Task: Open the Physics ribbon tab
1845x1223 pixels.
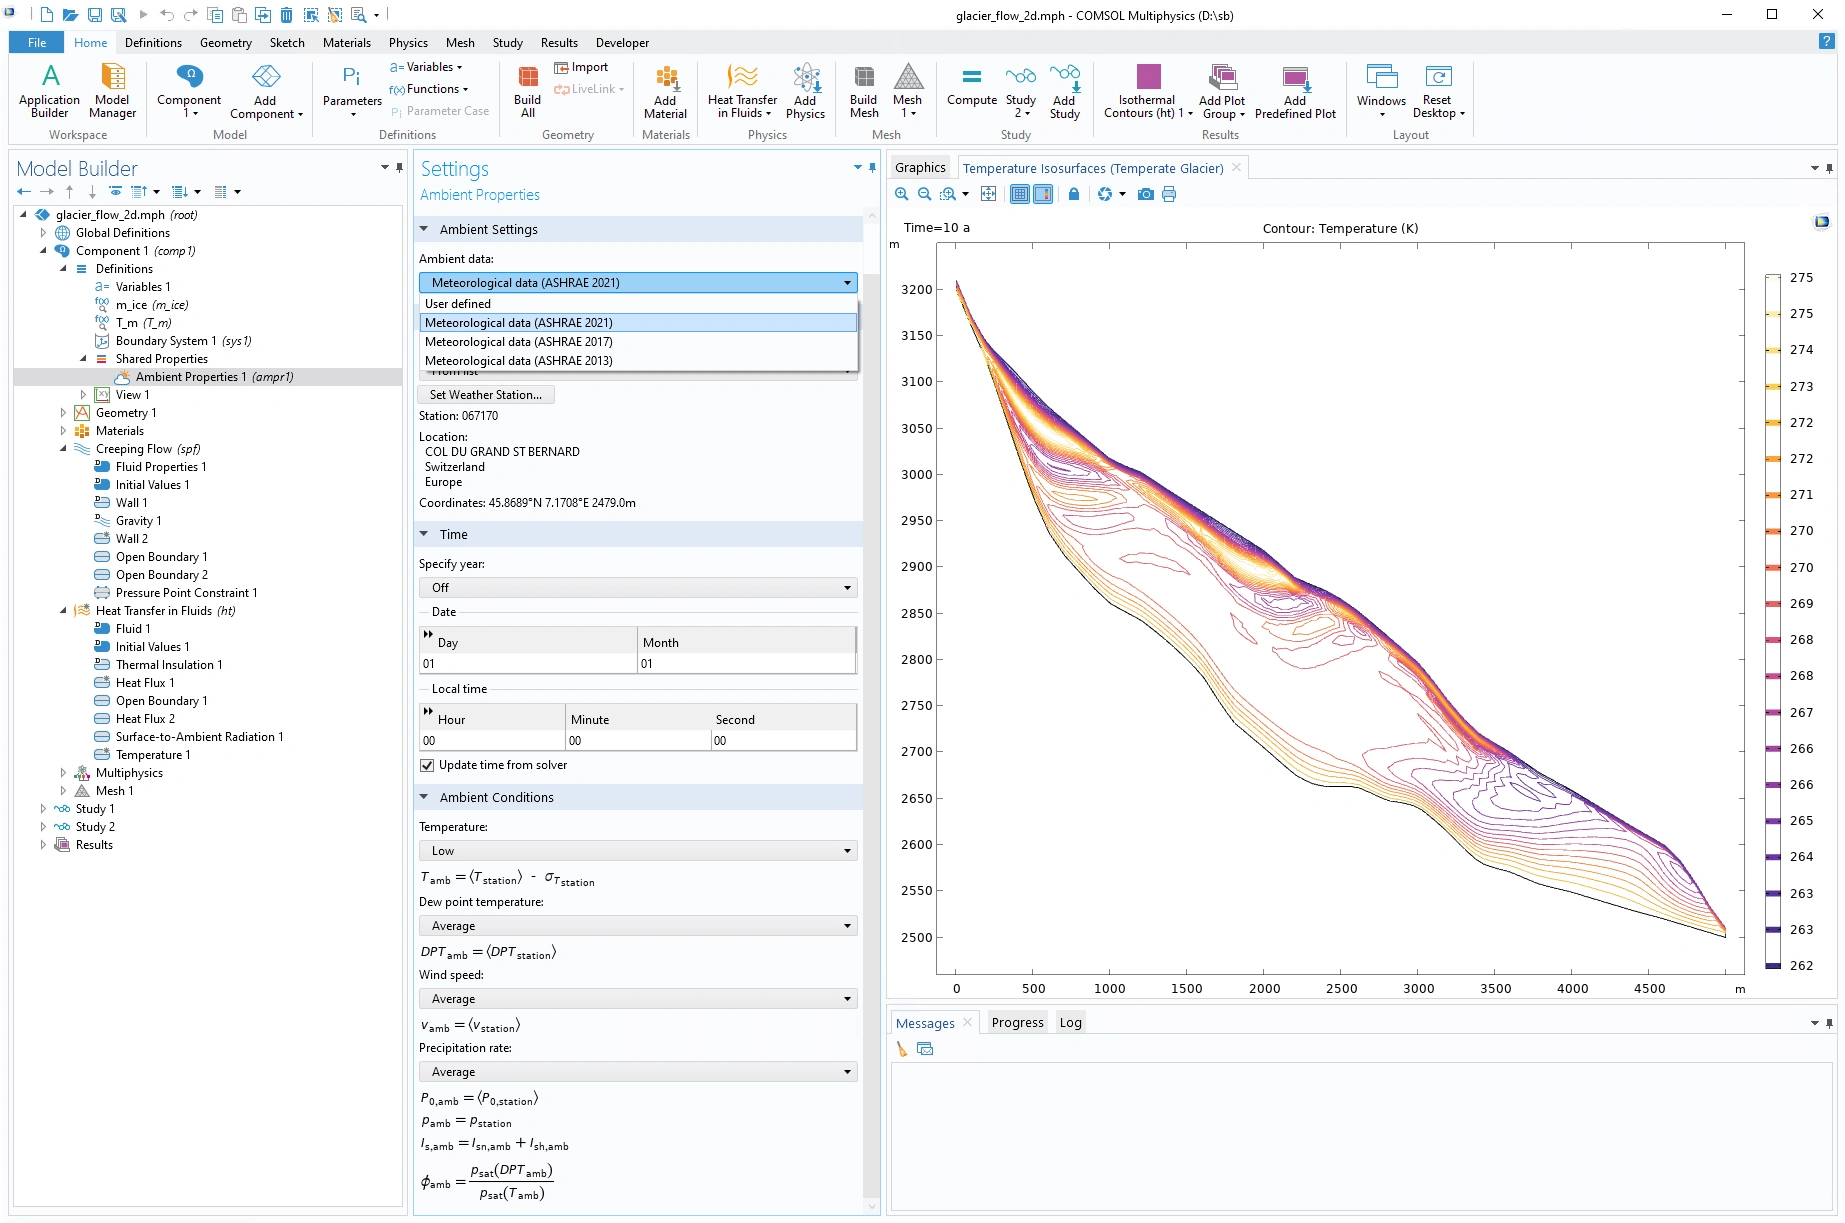Action: pyautogui.click(x=408, y=43)
